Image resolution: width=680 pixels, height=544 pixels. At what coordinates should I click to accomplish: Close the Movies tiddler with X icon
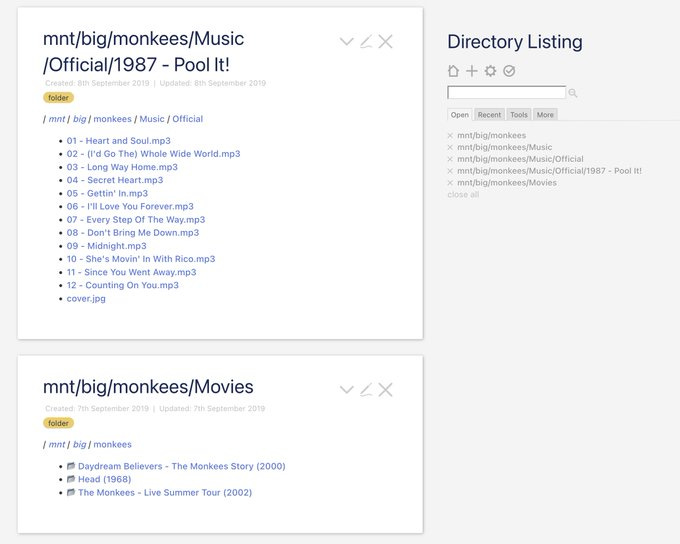(385, 390)
